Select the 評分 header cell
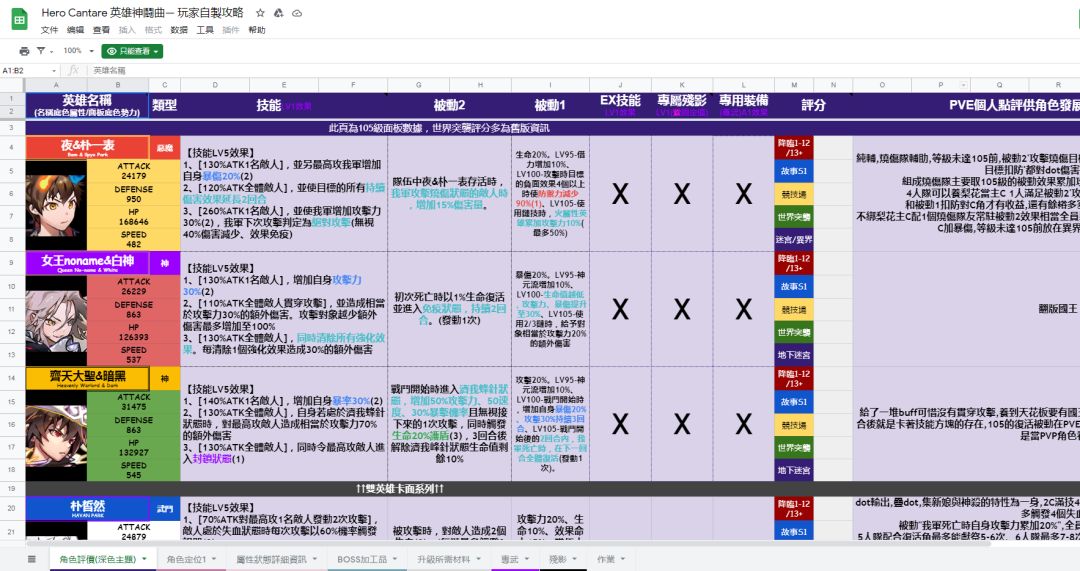 pyautogui.click(x=813, y=105)
